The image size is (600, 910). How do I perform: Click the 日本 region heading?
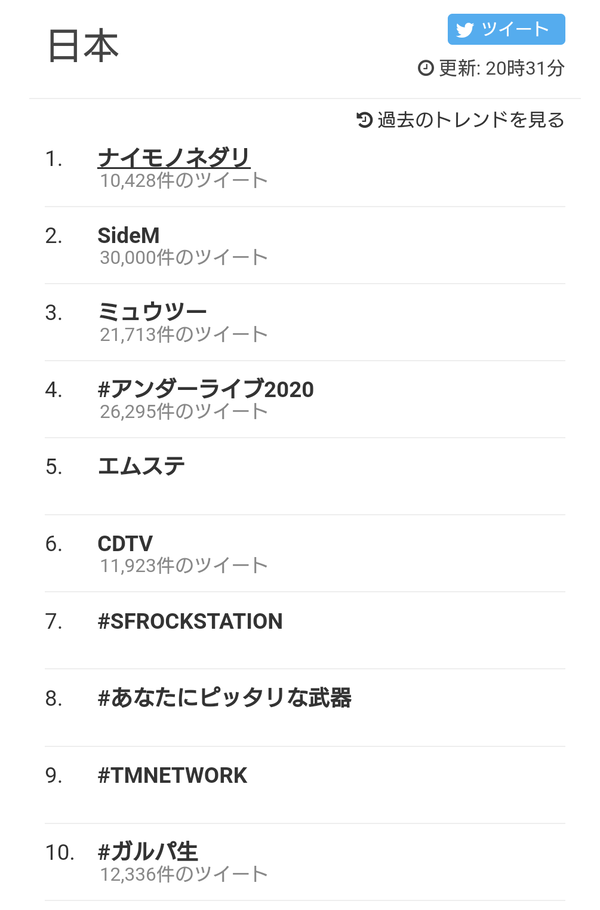click(x=83, y=46)
